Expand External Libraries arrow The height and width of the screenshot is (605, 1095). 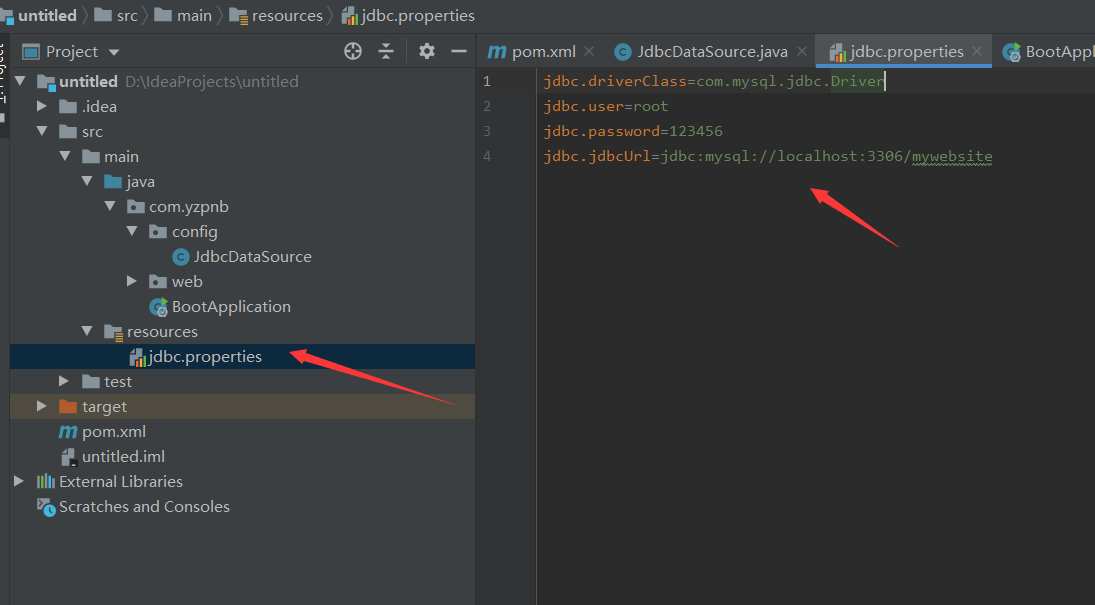(19, 481)
